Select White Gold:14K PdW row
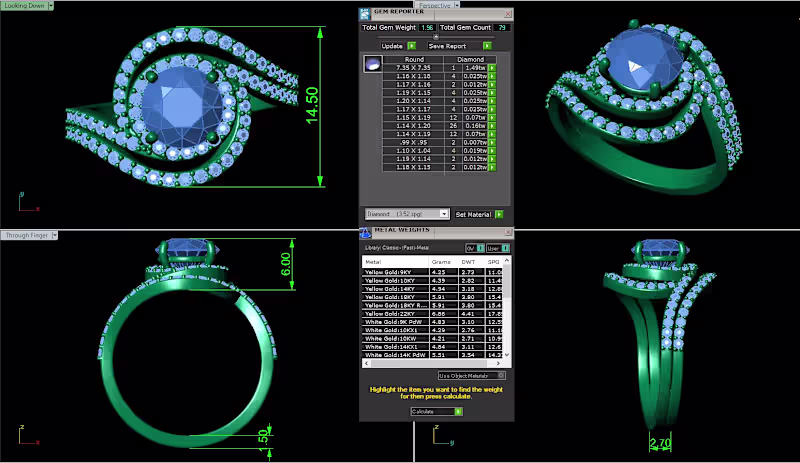This screenshot has height=463, width=800. (x=432, y=355)
